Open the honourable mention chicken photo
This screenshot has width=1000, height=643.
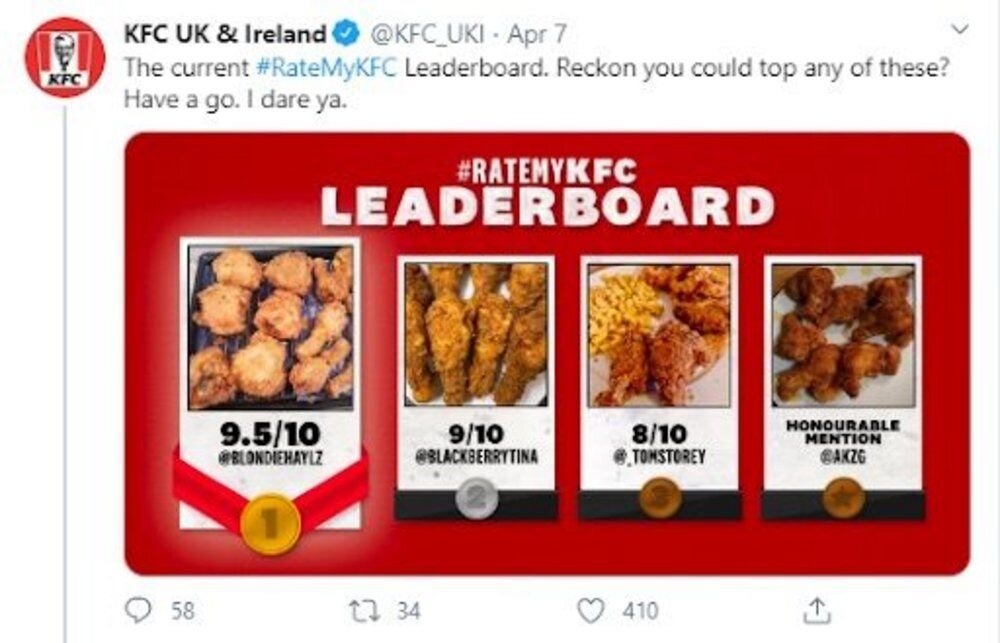(844, 332)
